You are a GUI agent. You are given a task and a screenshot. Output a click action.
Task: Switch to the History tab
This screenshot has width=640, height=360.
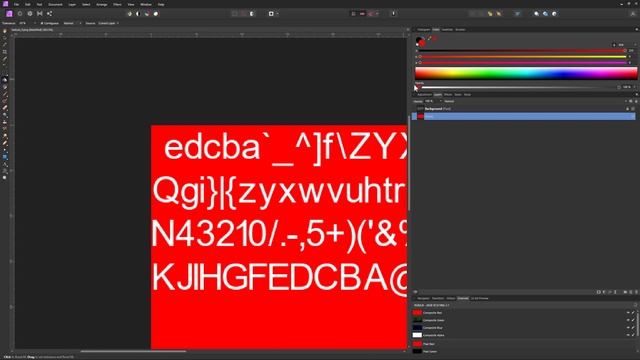pyautogui.click(x=451, y=298)
